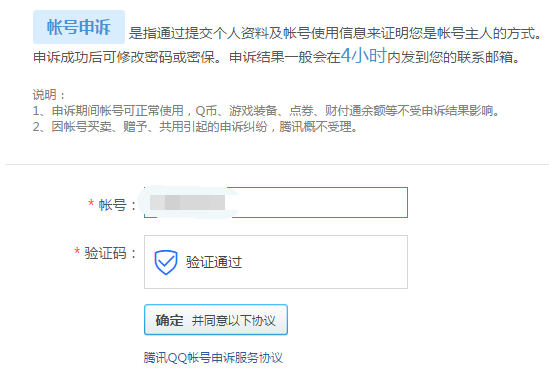Open 腾讯QQ帐号申诉服务协议 link
Image resolution: width=549 pixels, height=383 pixels.
pyautogui.click(x=213, y=358)
